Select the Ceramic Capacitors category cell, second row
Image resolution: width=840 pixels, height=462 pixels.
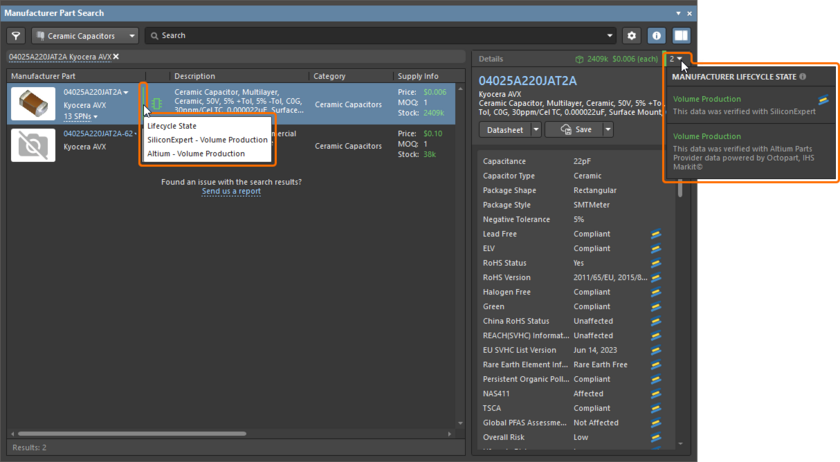pyautogui.click(x=348, y=146)
